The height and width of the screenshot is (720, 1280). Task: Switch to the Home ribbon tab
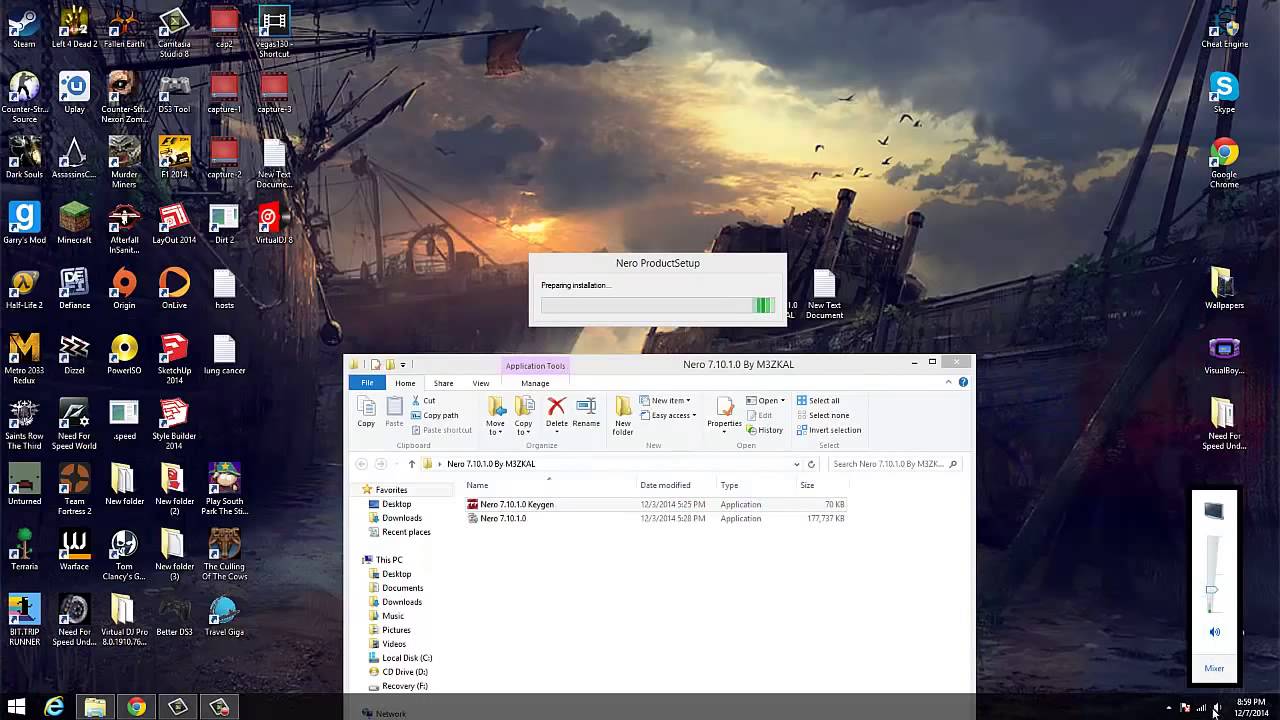[405, 383]
